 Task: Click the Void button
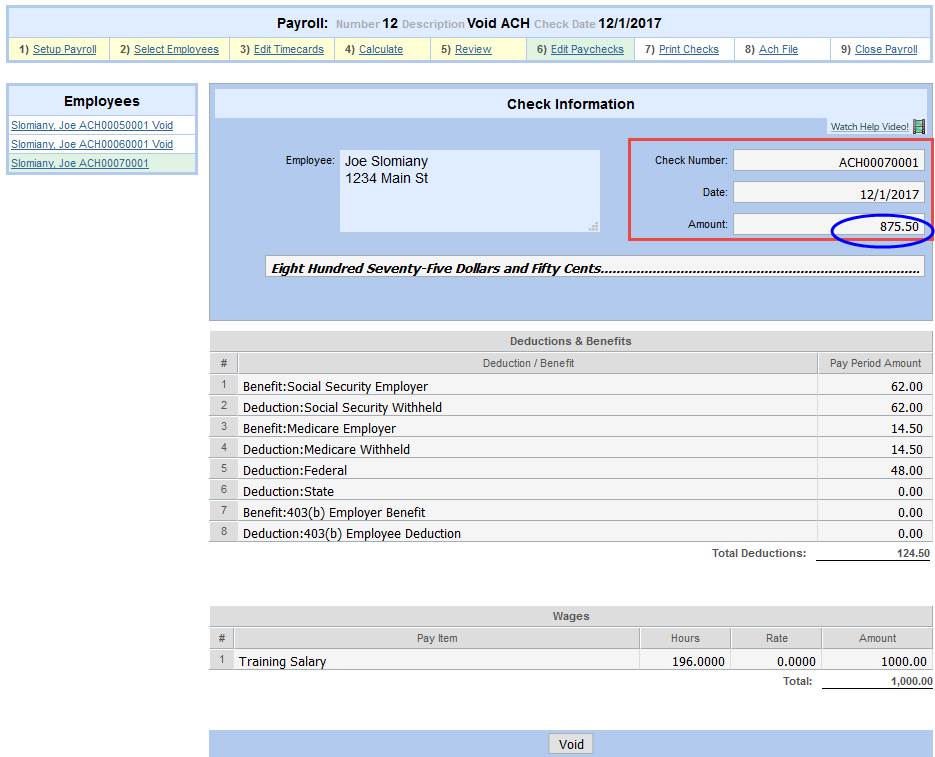pyautogui.click(x=571, y=744)
